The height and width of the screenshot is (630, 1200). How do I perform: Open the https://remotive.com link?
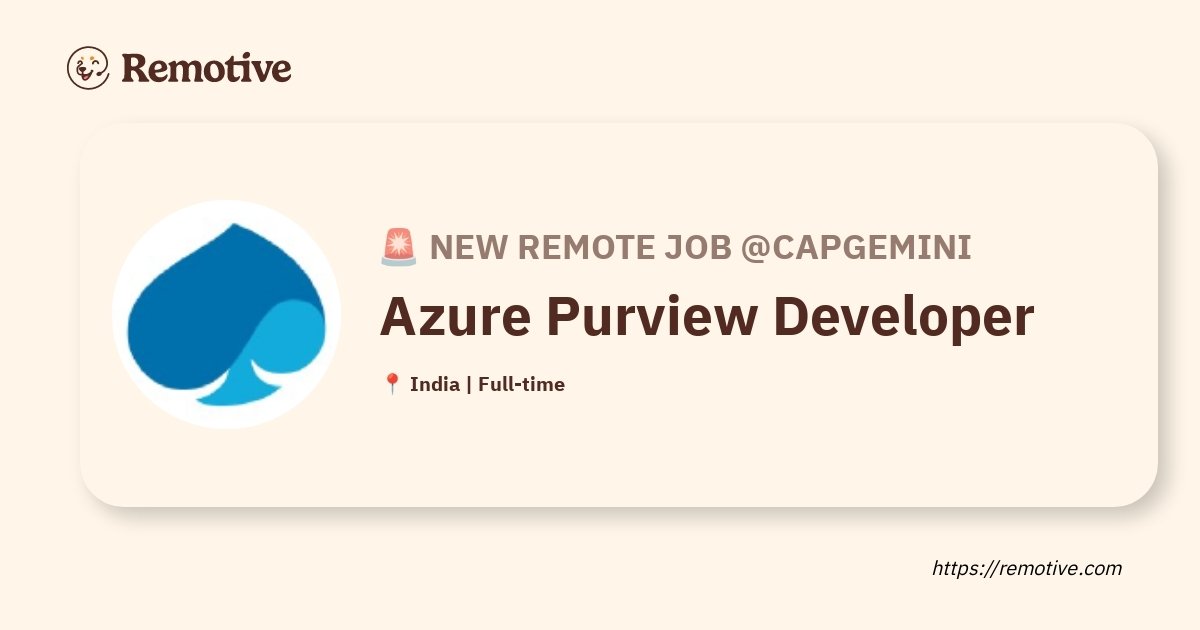tap(1027, 568)
